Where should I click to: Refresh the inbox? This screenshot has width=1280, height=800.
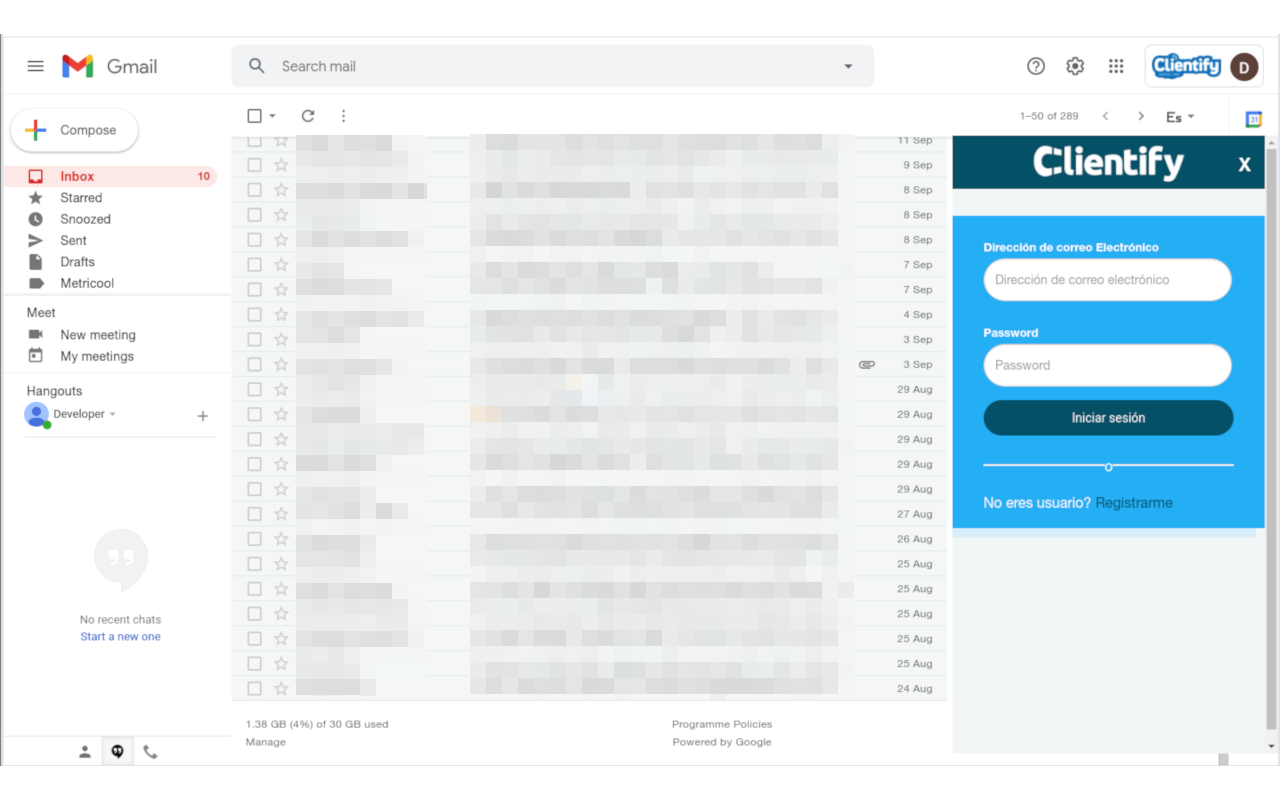tap(308, 116)
